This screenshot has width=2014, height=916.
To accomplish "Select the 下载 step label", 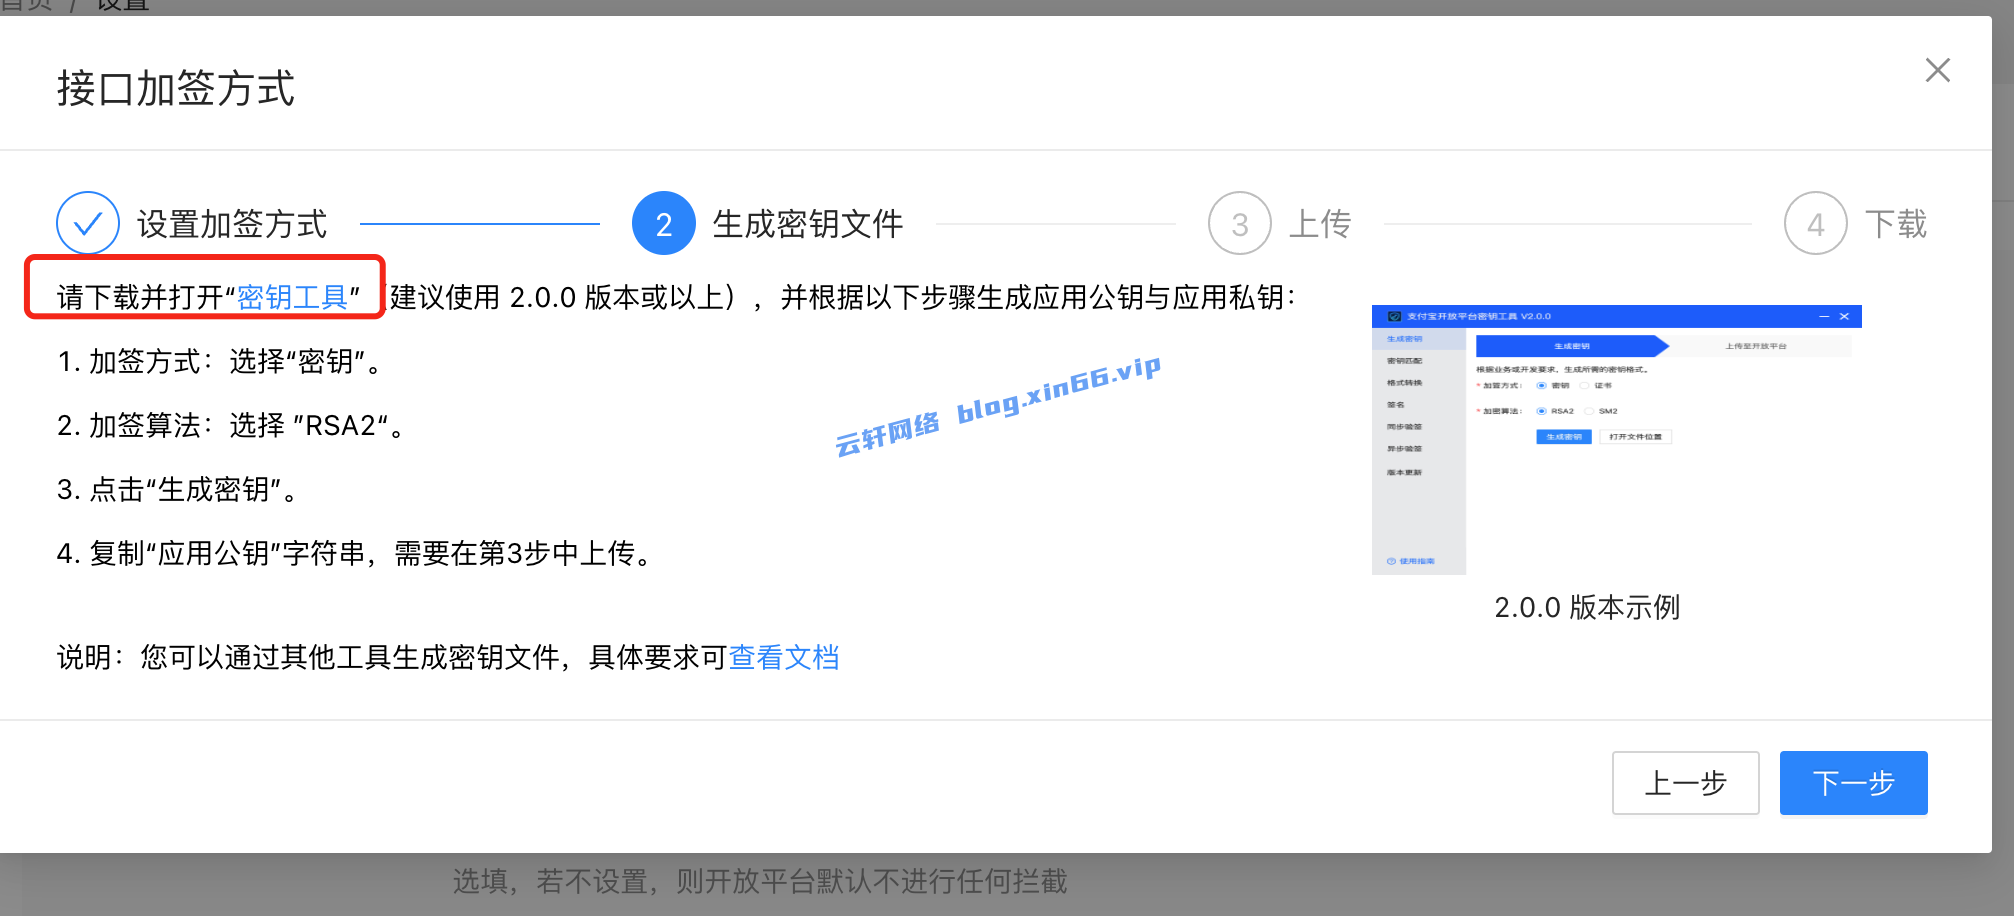I will pyautogui.click(x=1896, y=224).
